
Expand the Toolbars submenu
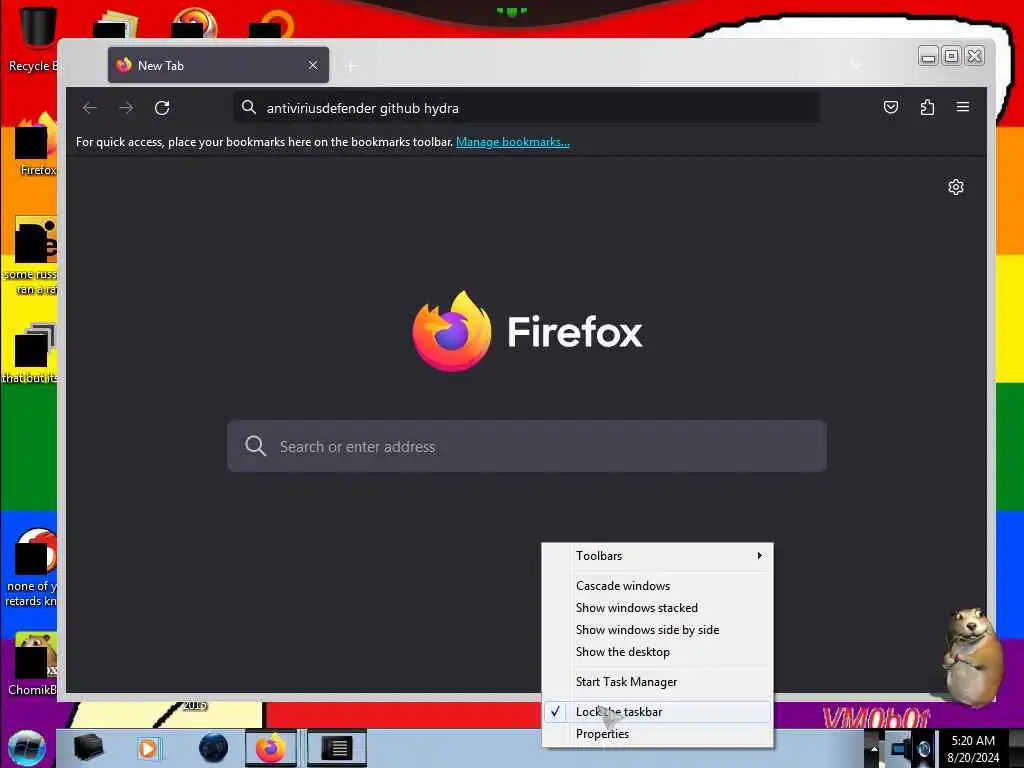coord(658,556)
